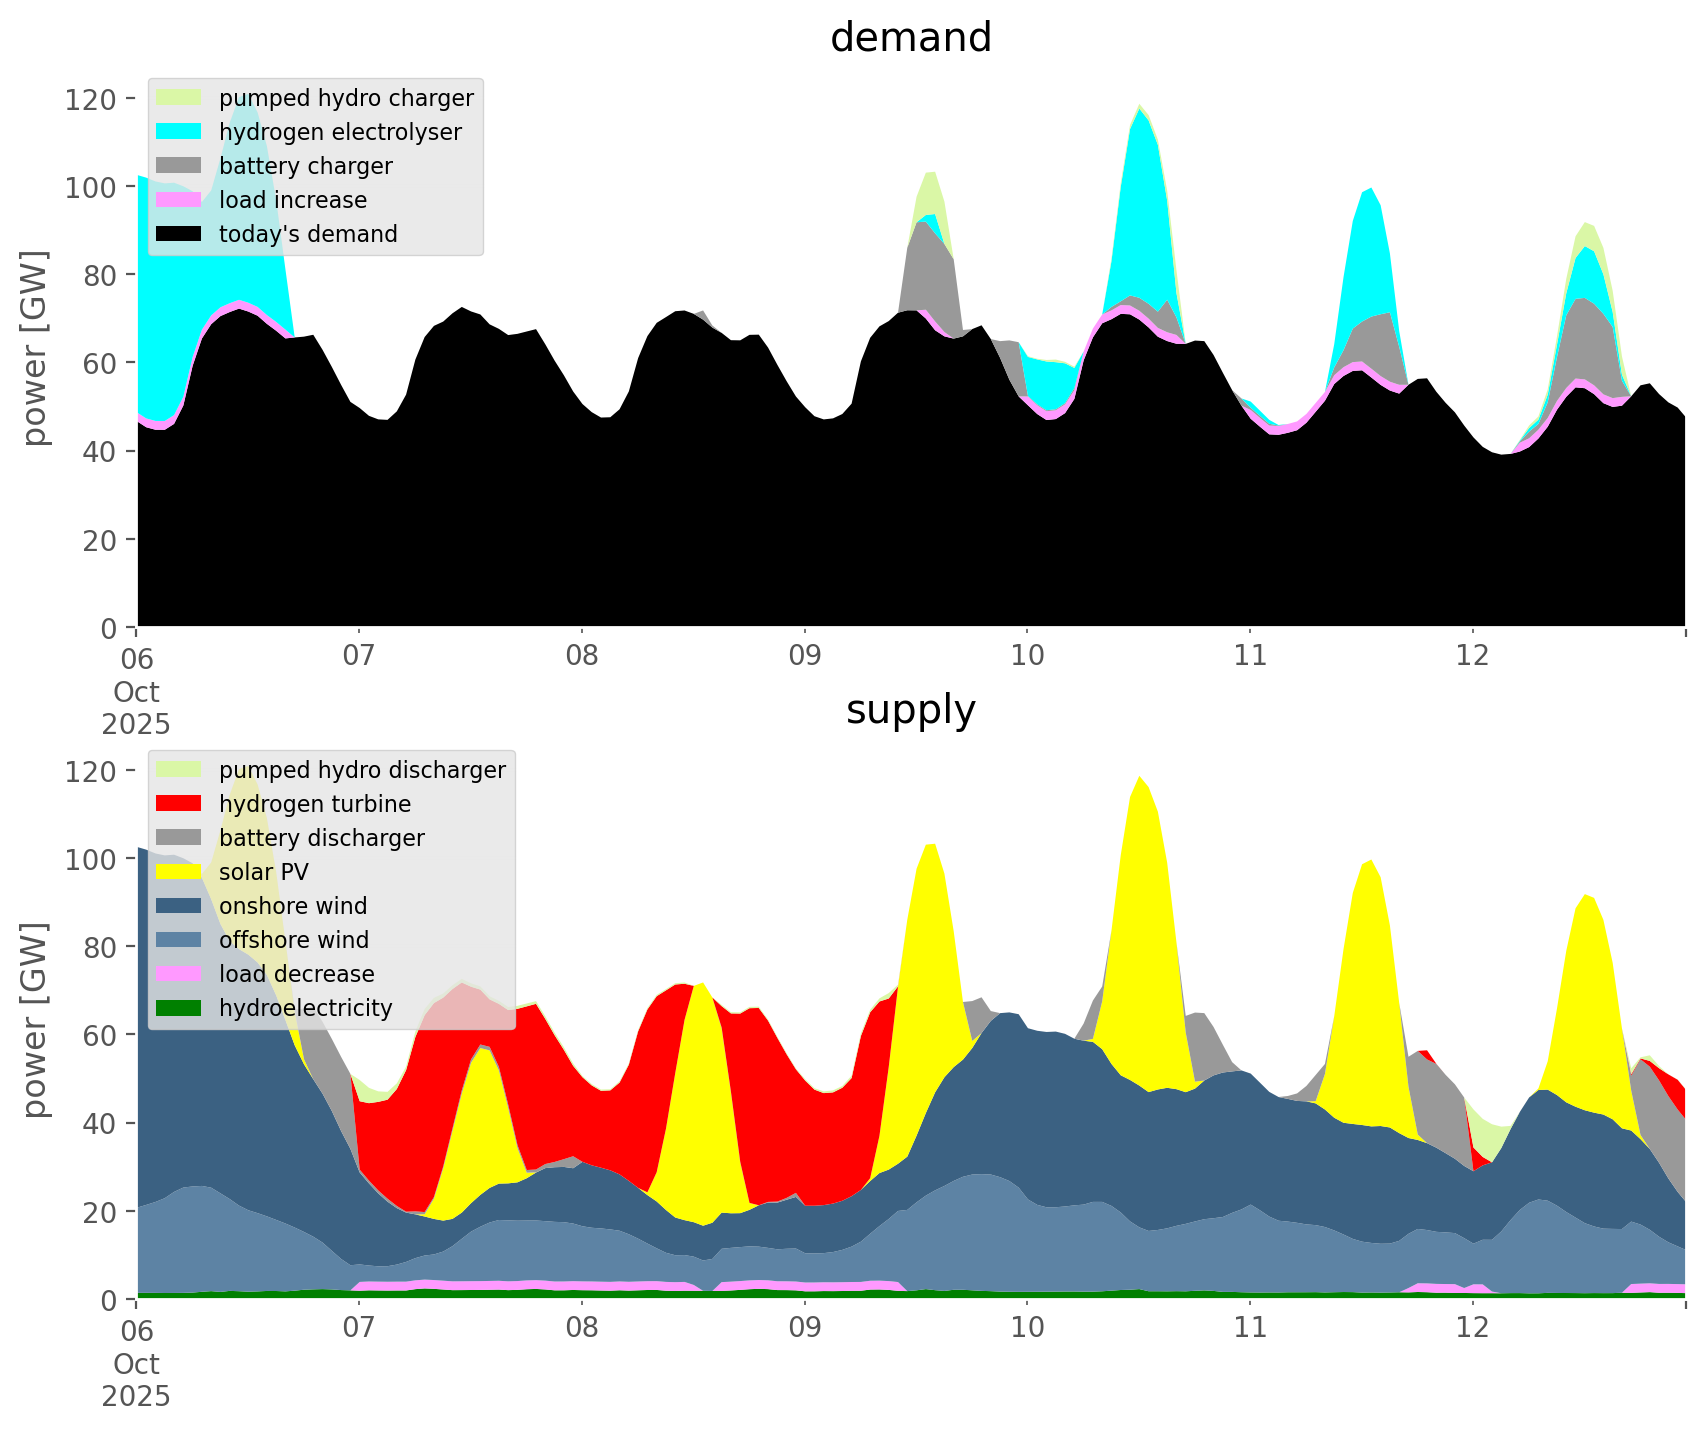Image resolution: width=1706 pixels, height=1431 pixels.
Task: Click the cyan hydrogen electrolyser legend swatch
Action: pos(180,132)
